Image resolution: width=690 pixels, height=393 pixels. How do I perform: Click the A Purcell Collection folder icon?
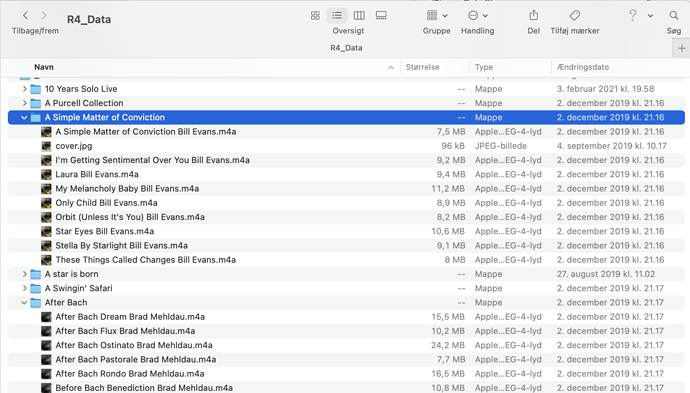pos(36,103)
